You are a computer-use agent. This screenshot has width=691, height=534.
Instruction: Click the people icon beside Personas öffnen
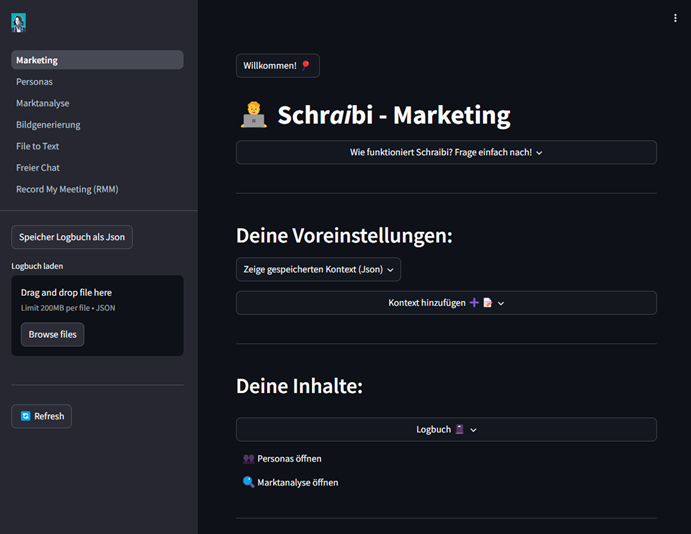[248, 458]
